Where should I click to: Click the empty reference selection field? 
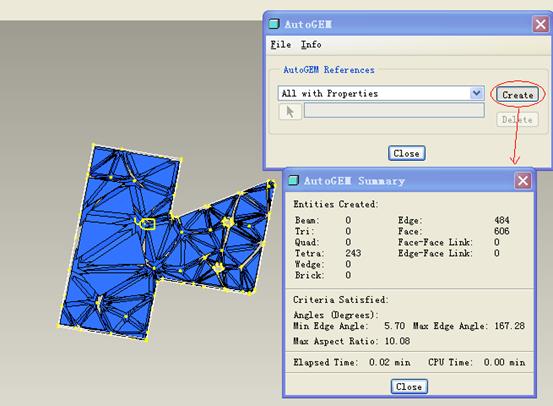[x=394, y=110]
